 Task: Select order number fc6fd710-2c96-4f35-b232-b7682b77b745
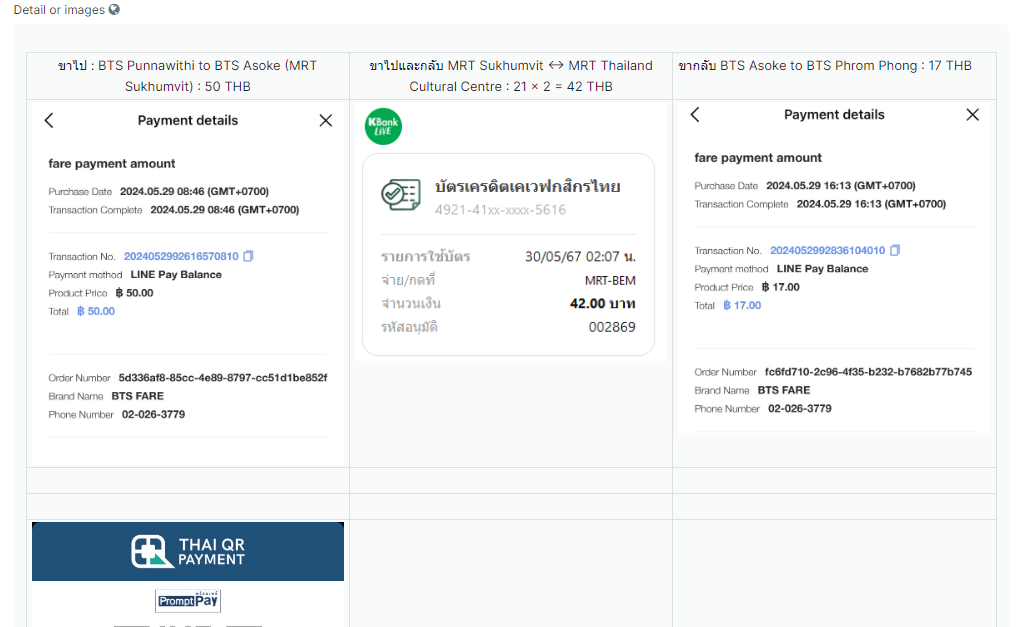(868, 372)
